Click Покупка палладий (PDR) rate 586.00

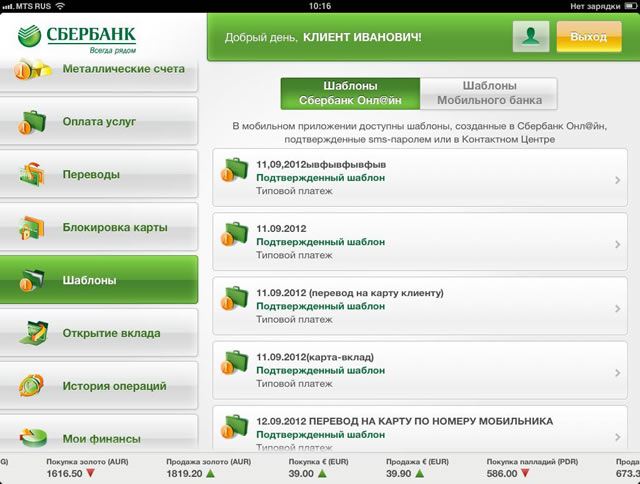tap(502, 474)
